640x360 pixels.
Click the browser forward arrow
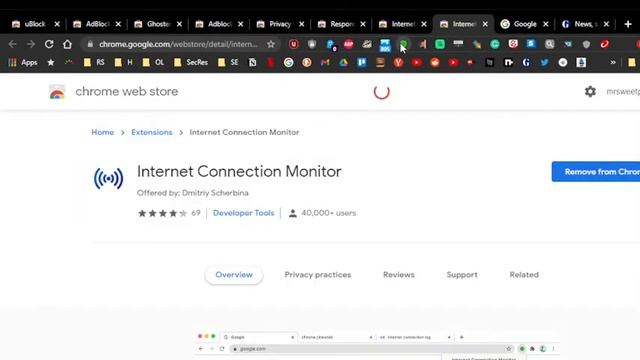(31, 44)
